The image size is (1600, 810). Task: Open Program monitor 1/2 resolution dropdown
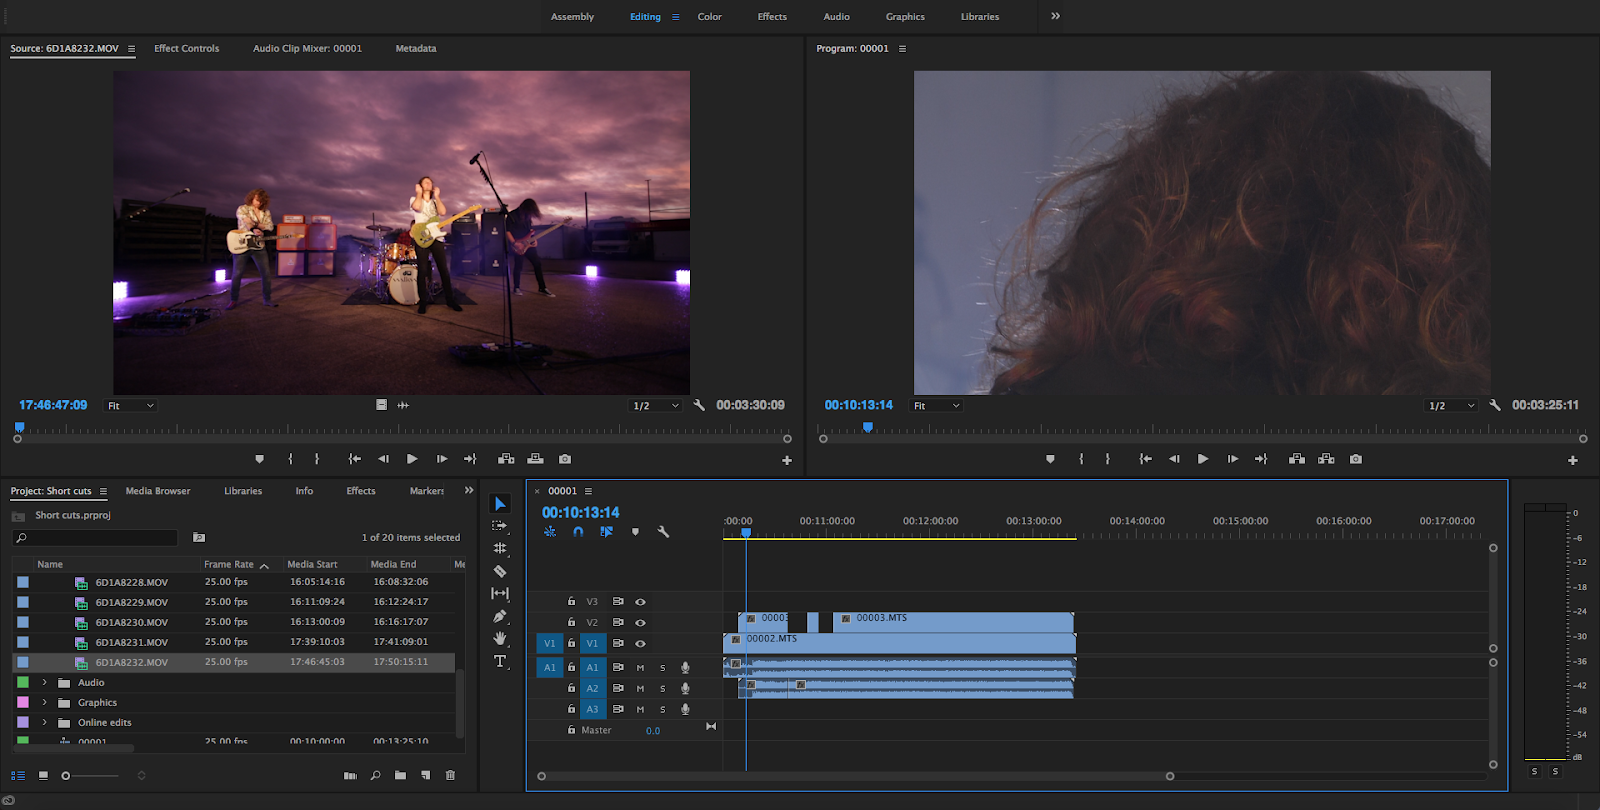pyautogui.click(x=1452, y=405)
